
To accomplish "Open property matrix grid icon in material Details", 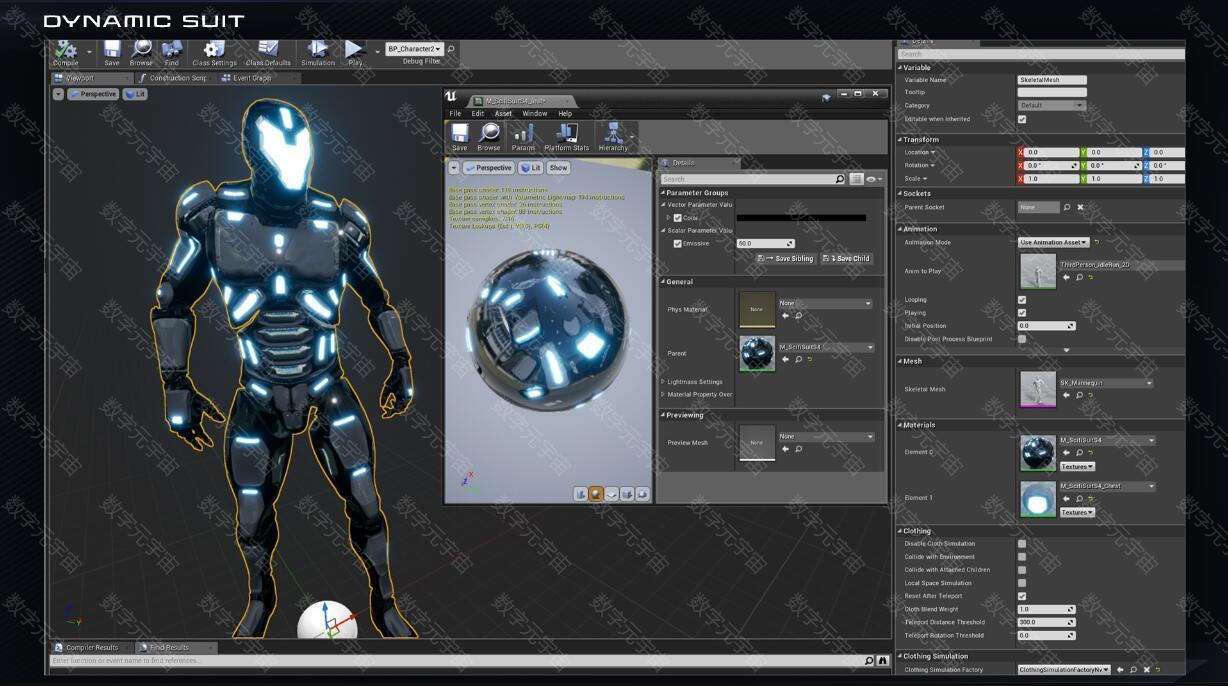I will click(x=856, y=179).
